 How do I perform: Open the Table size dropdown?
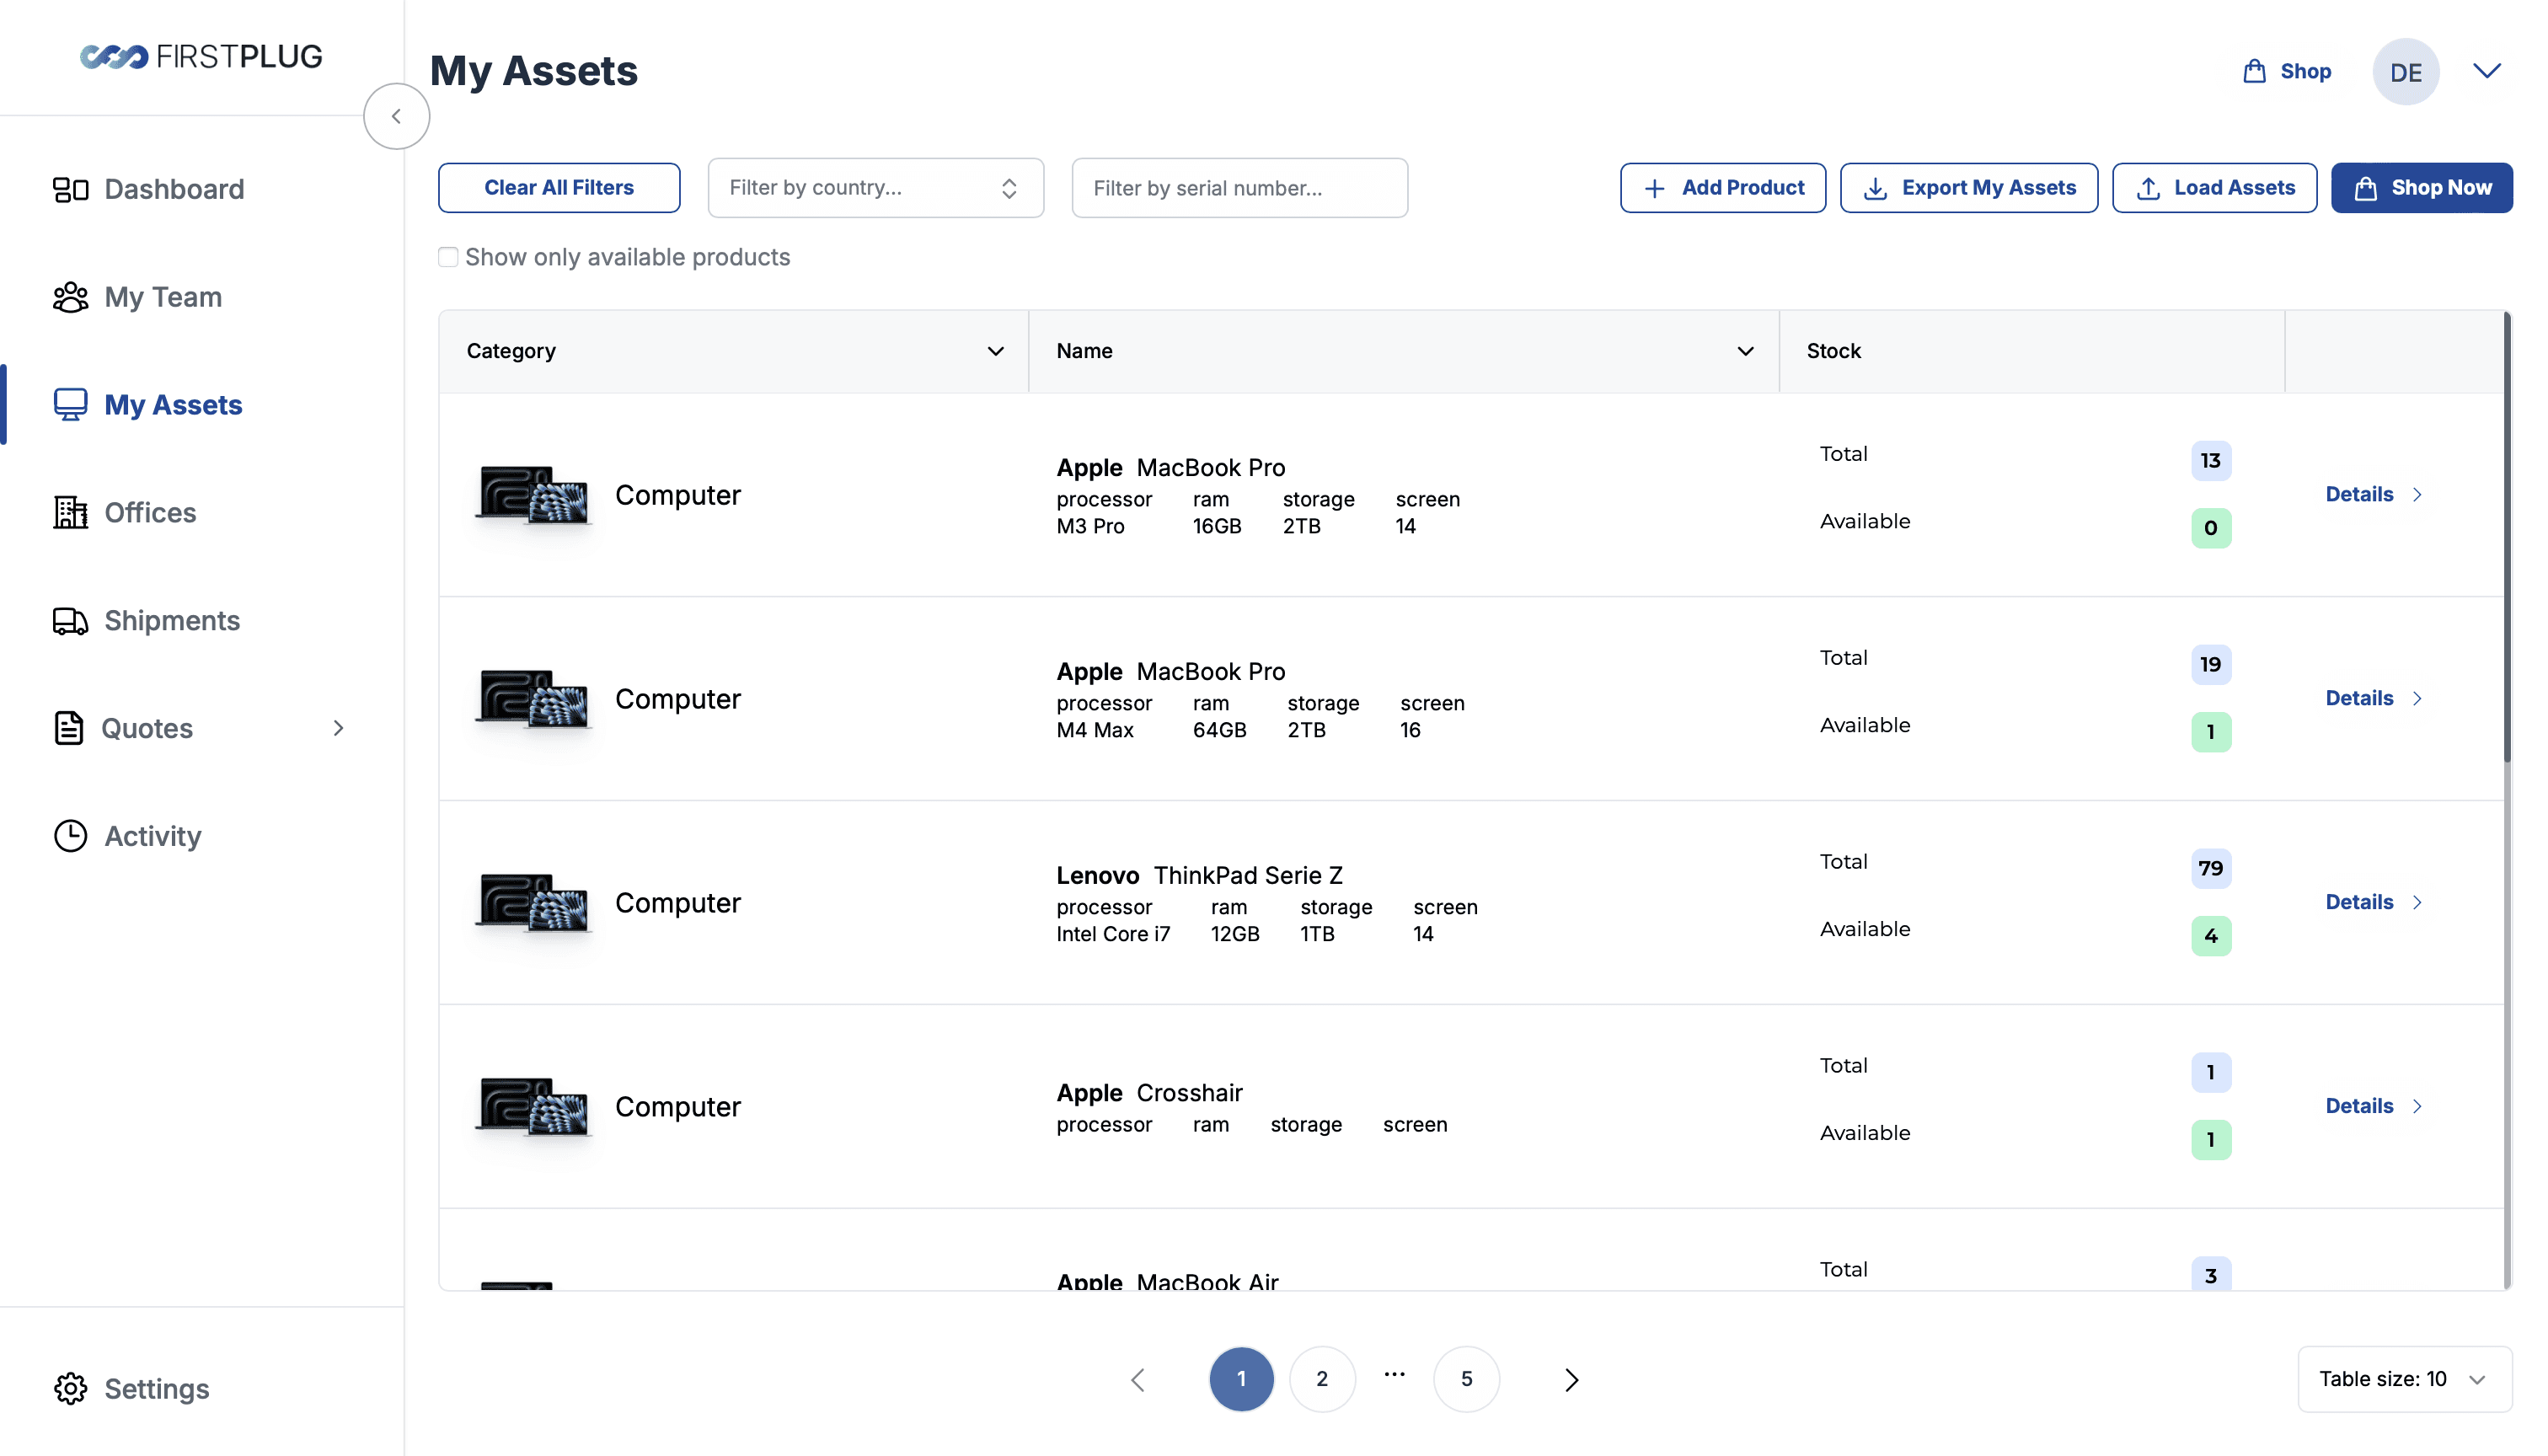[2404, 1380]
